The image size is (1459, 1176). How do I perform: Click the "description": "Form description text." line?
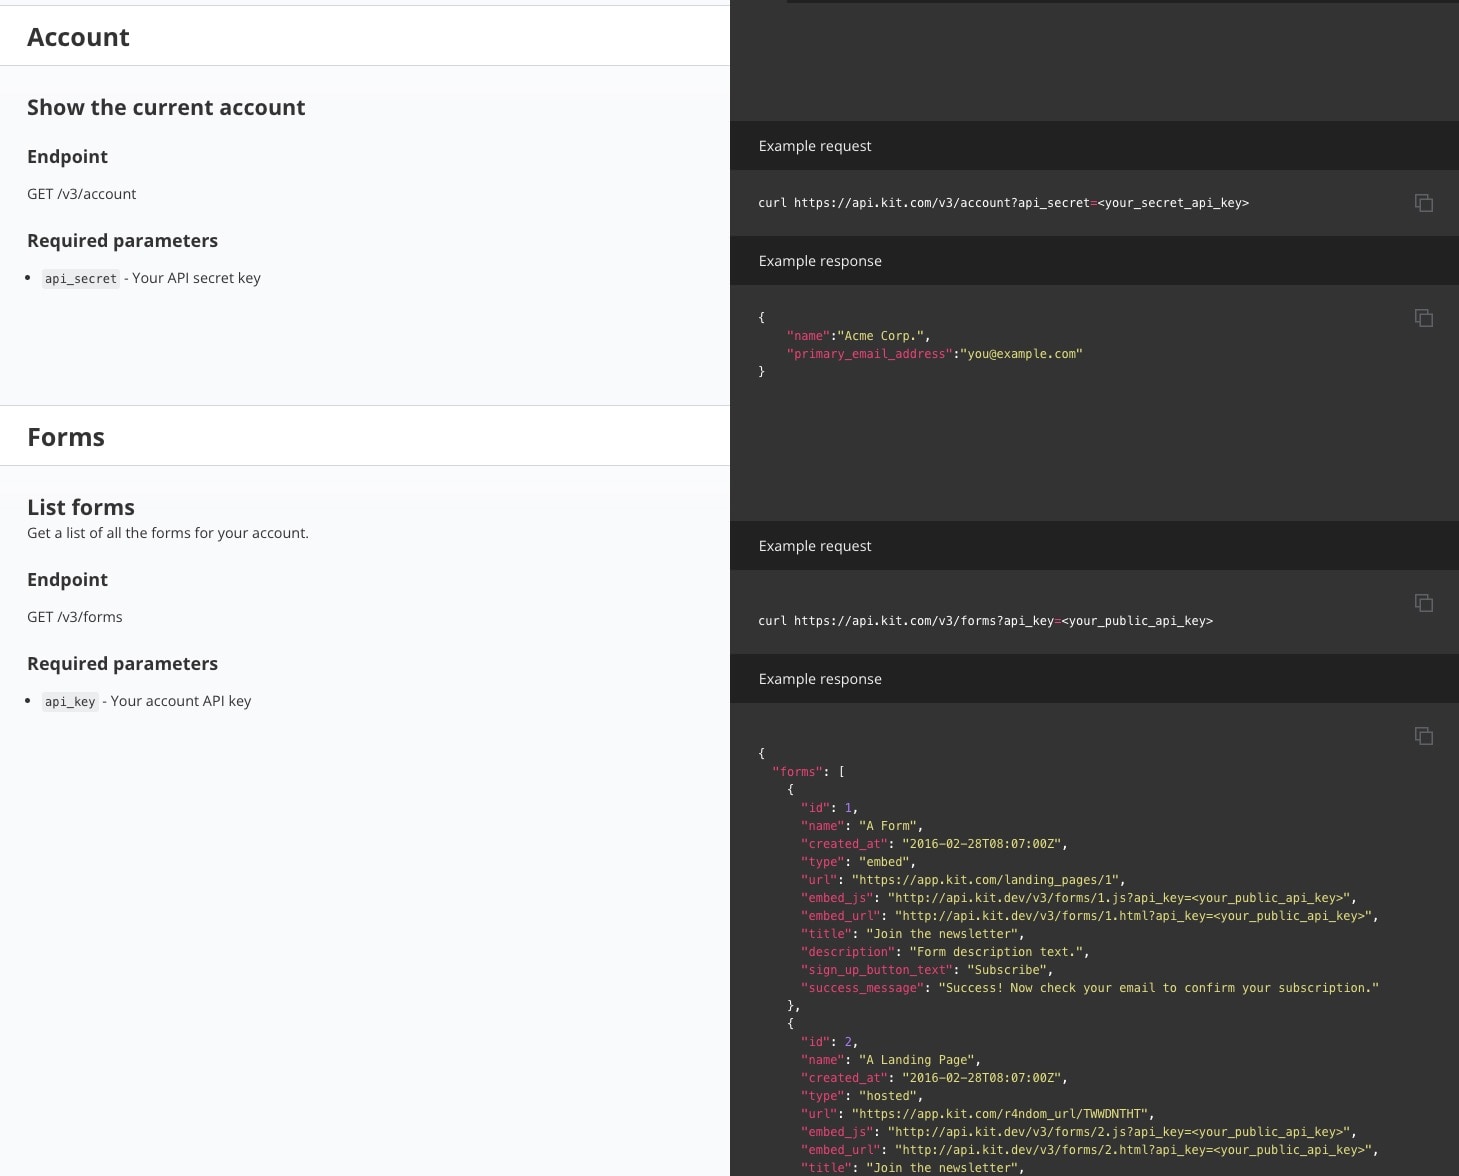(945, 952)
